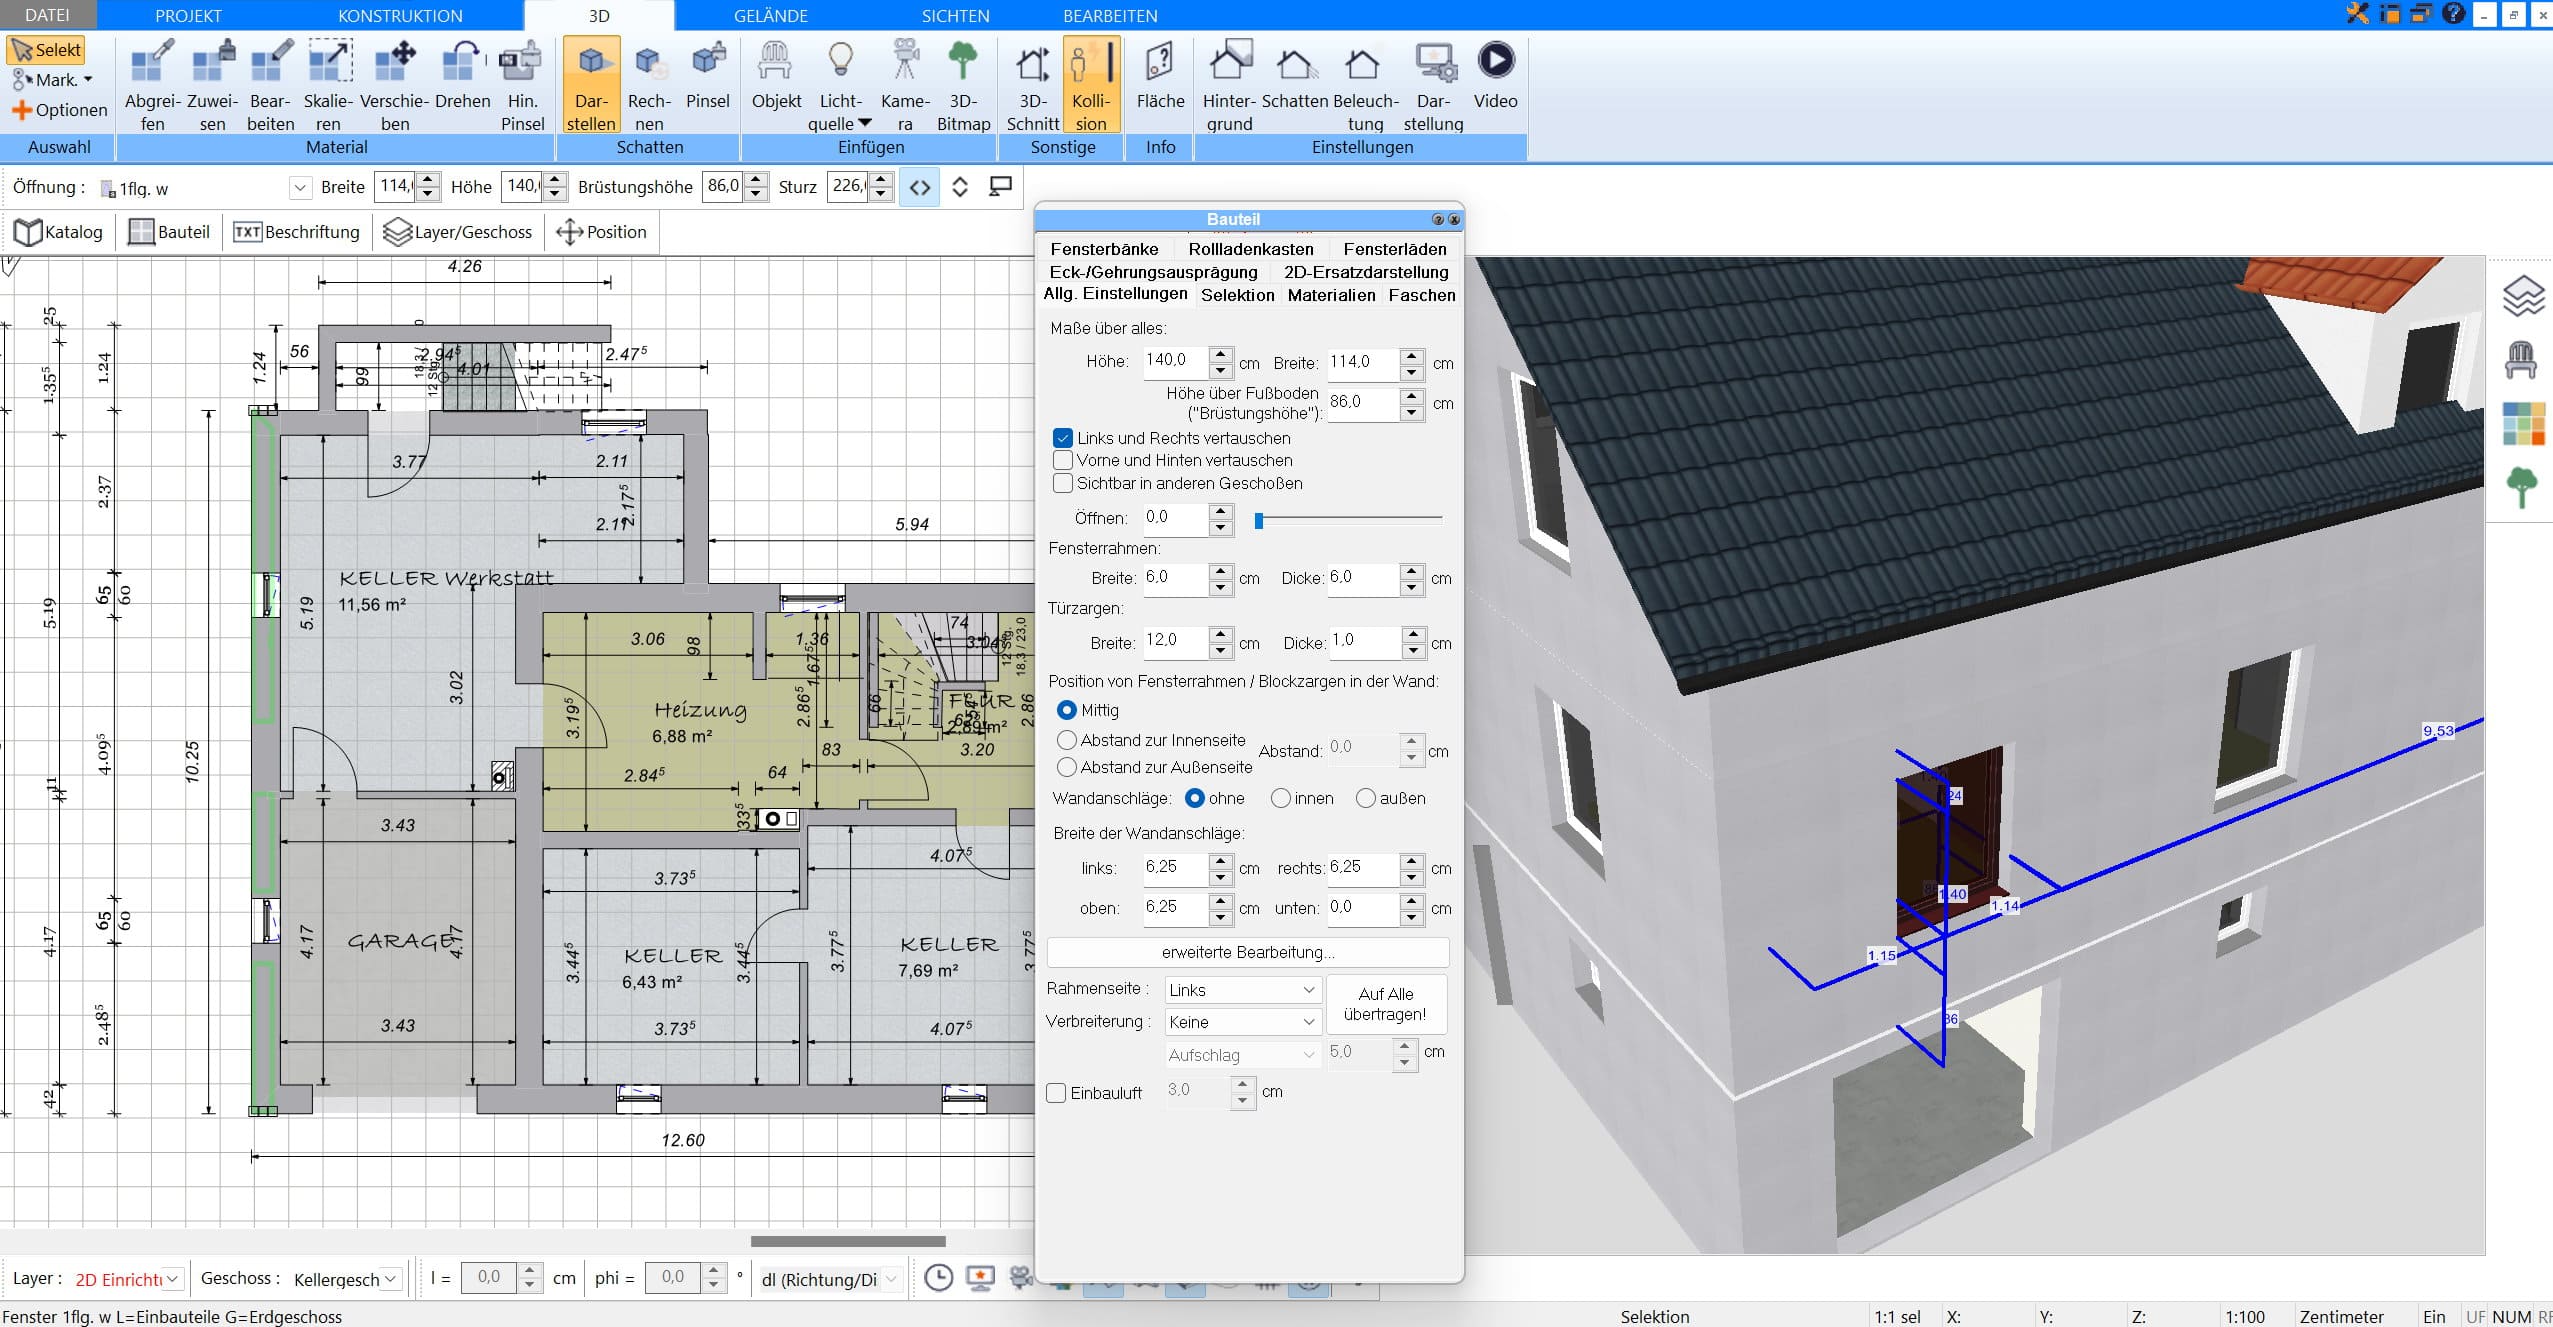Switch to the Rollladenkasten tab

click(1251, 249)
